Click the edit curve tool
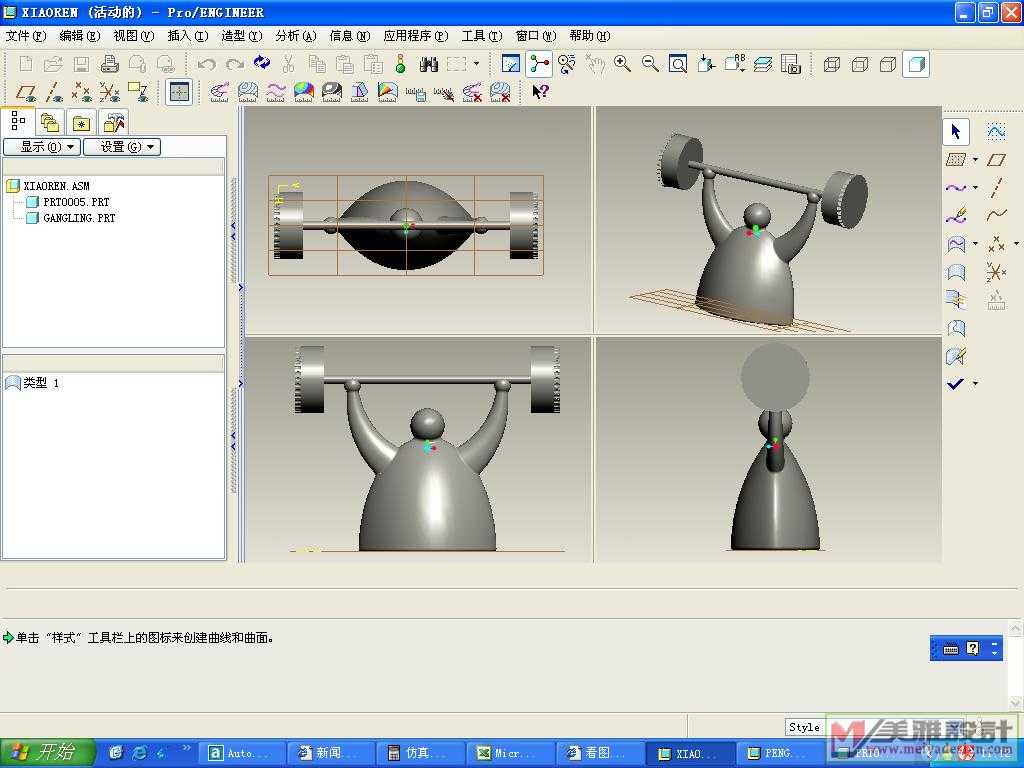Image resolution: width=1024 pixels, height=768 pixels. [x=956, y=216]
